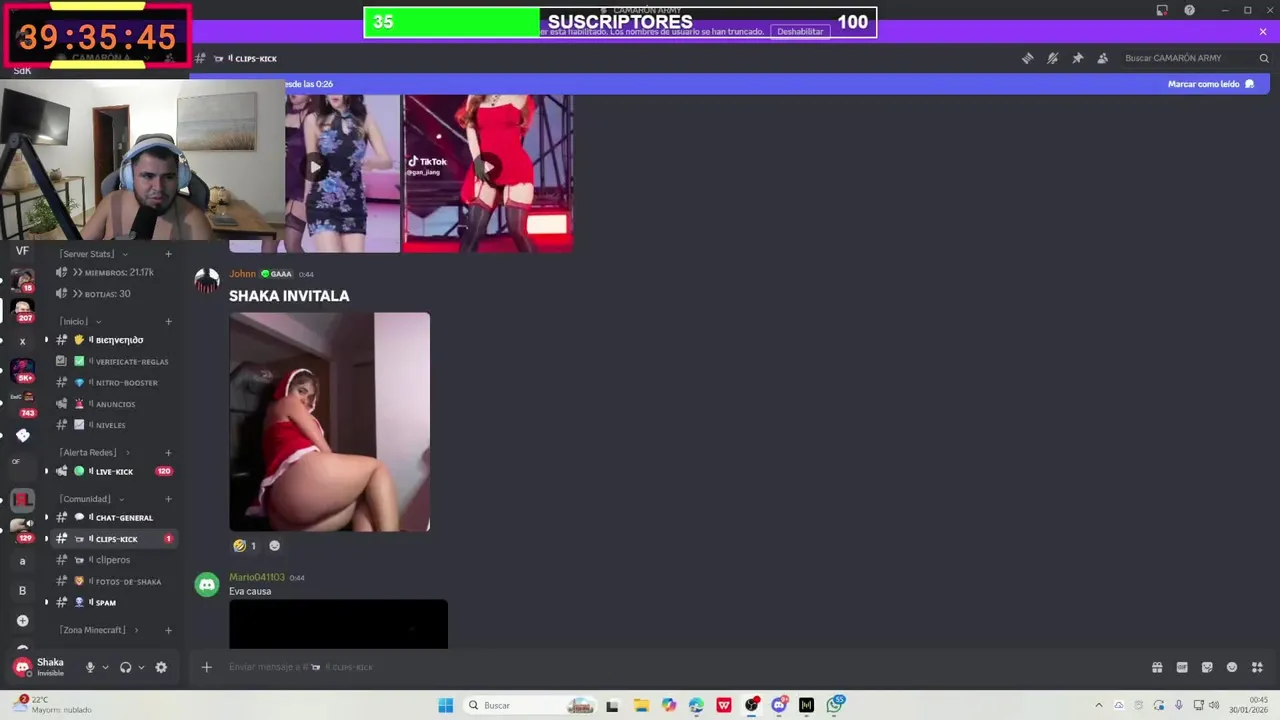Open headphone output options dropdown arrow
The width and height of the screenshot is (1280, 720).
[x=141, y=667]
